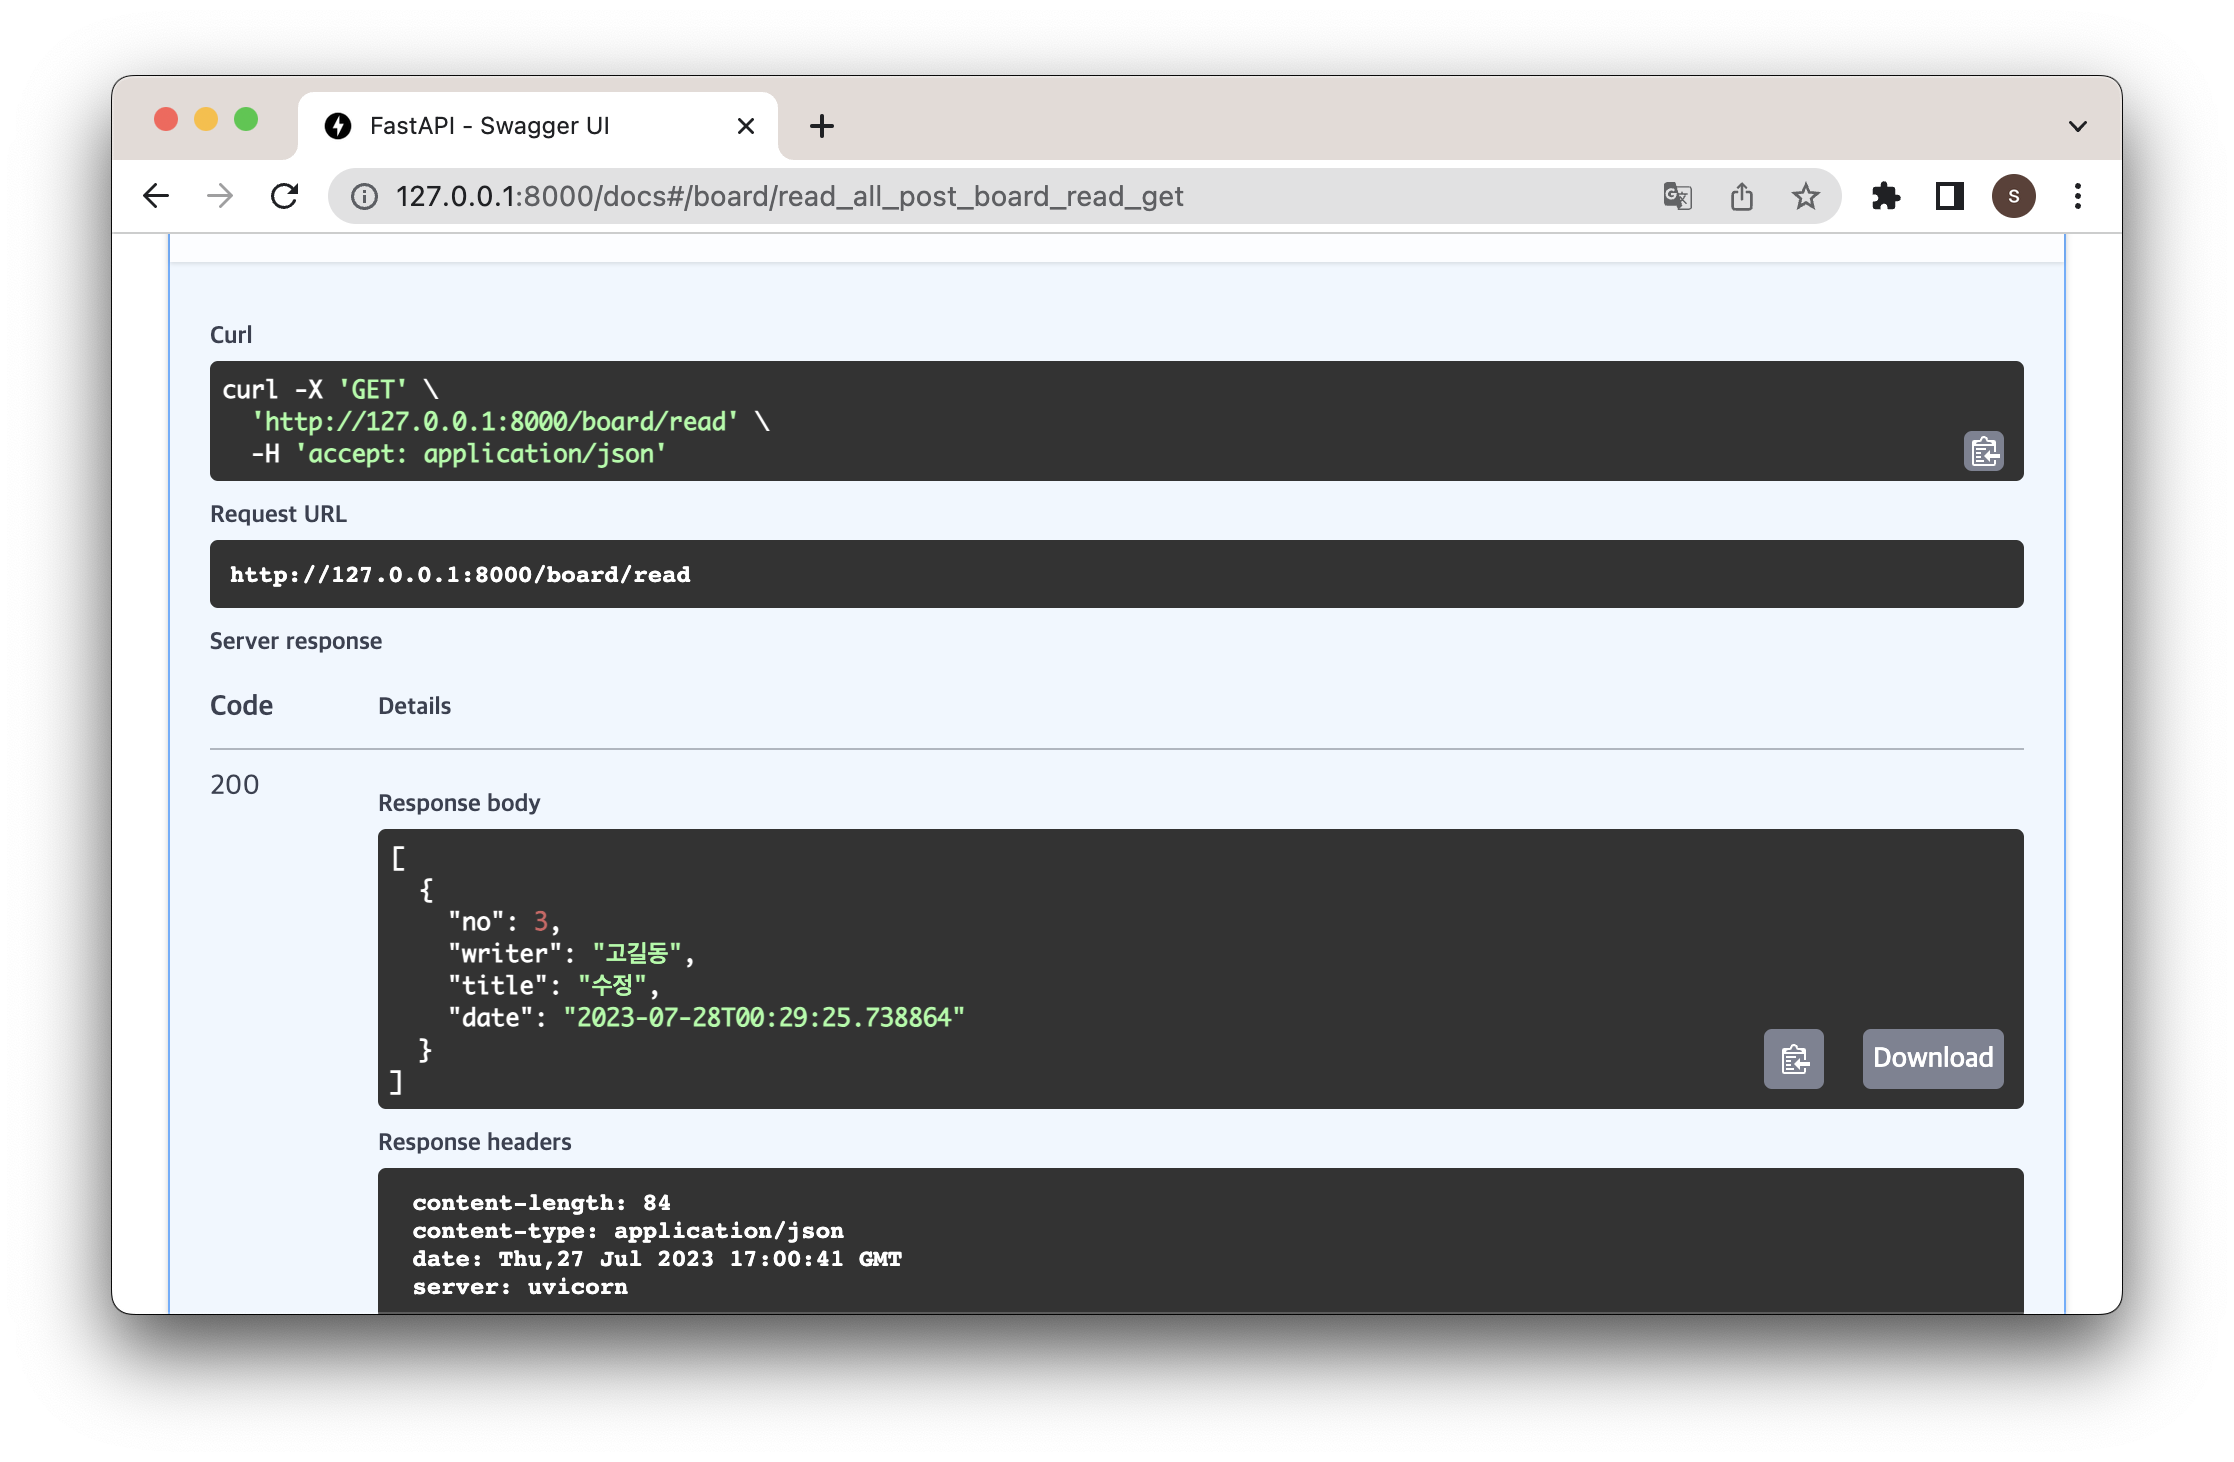Toggle the browser side panel
2234x1462 pixels.
click(1949, 196)
